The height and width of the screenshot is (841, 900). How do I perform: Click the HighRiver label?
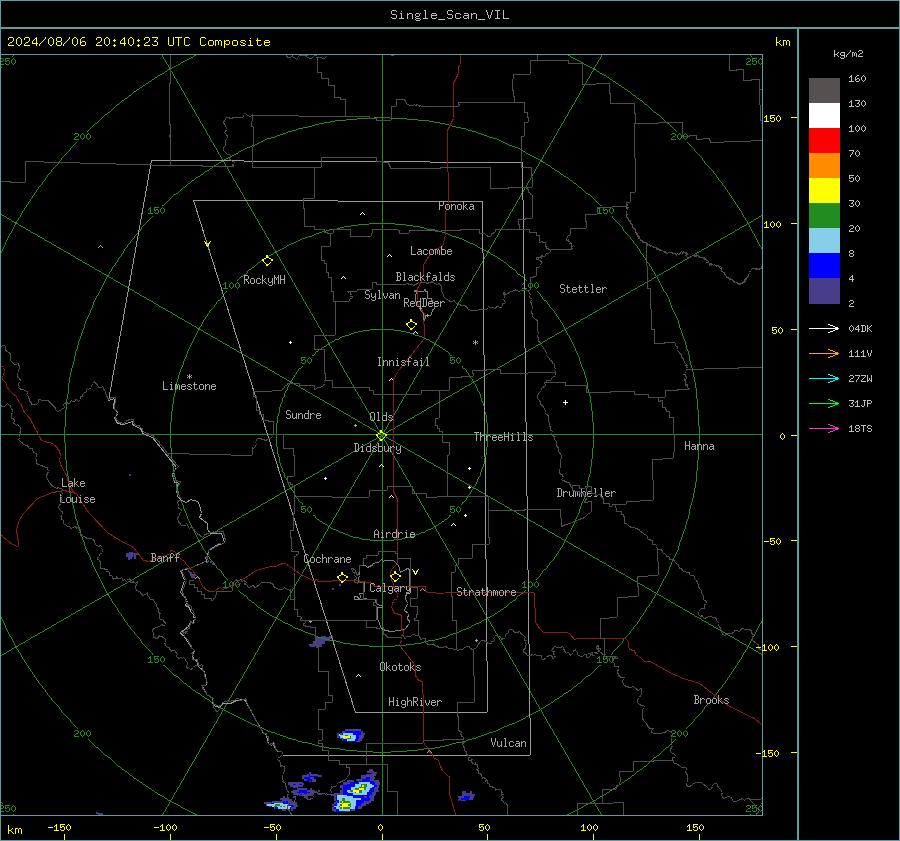click(x=415, y=702)
